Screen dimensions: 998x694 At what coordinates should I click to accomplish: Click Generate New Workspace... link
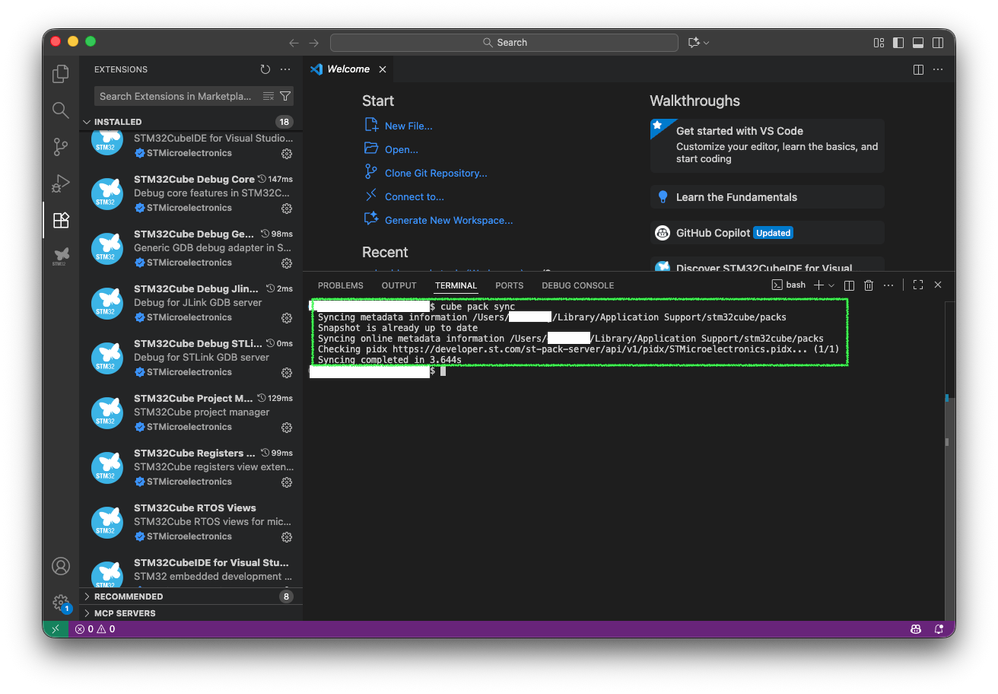[x=449, y=220]
